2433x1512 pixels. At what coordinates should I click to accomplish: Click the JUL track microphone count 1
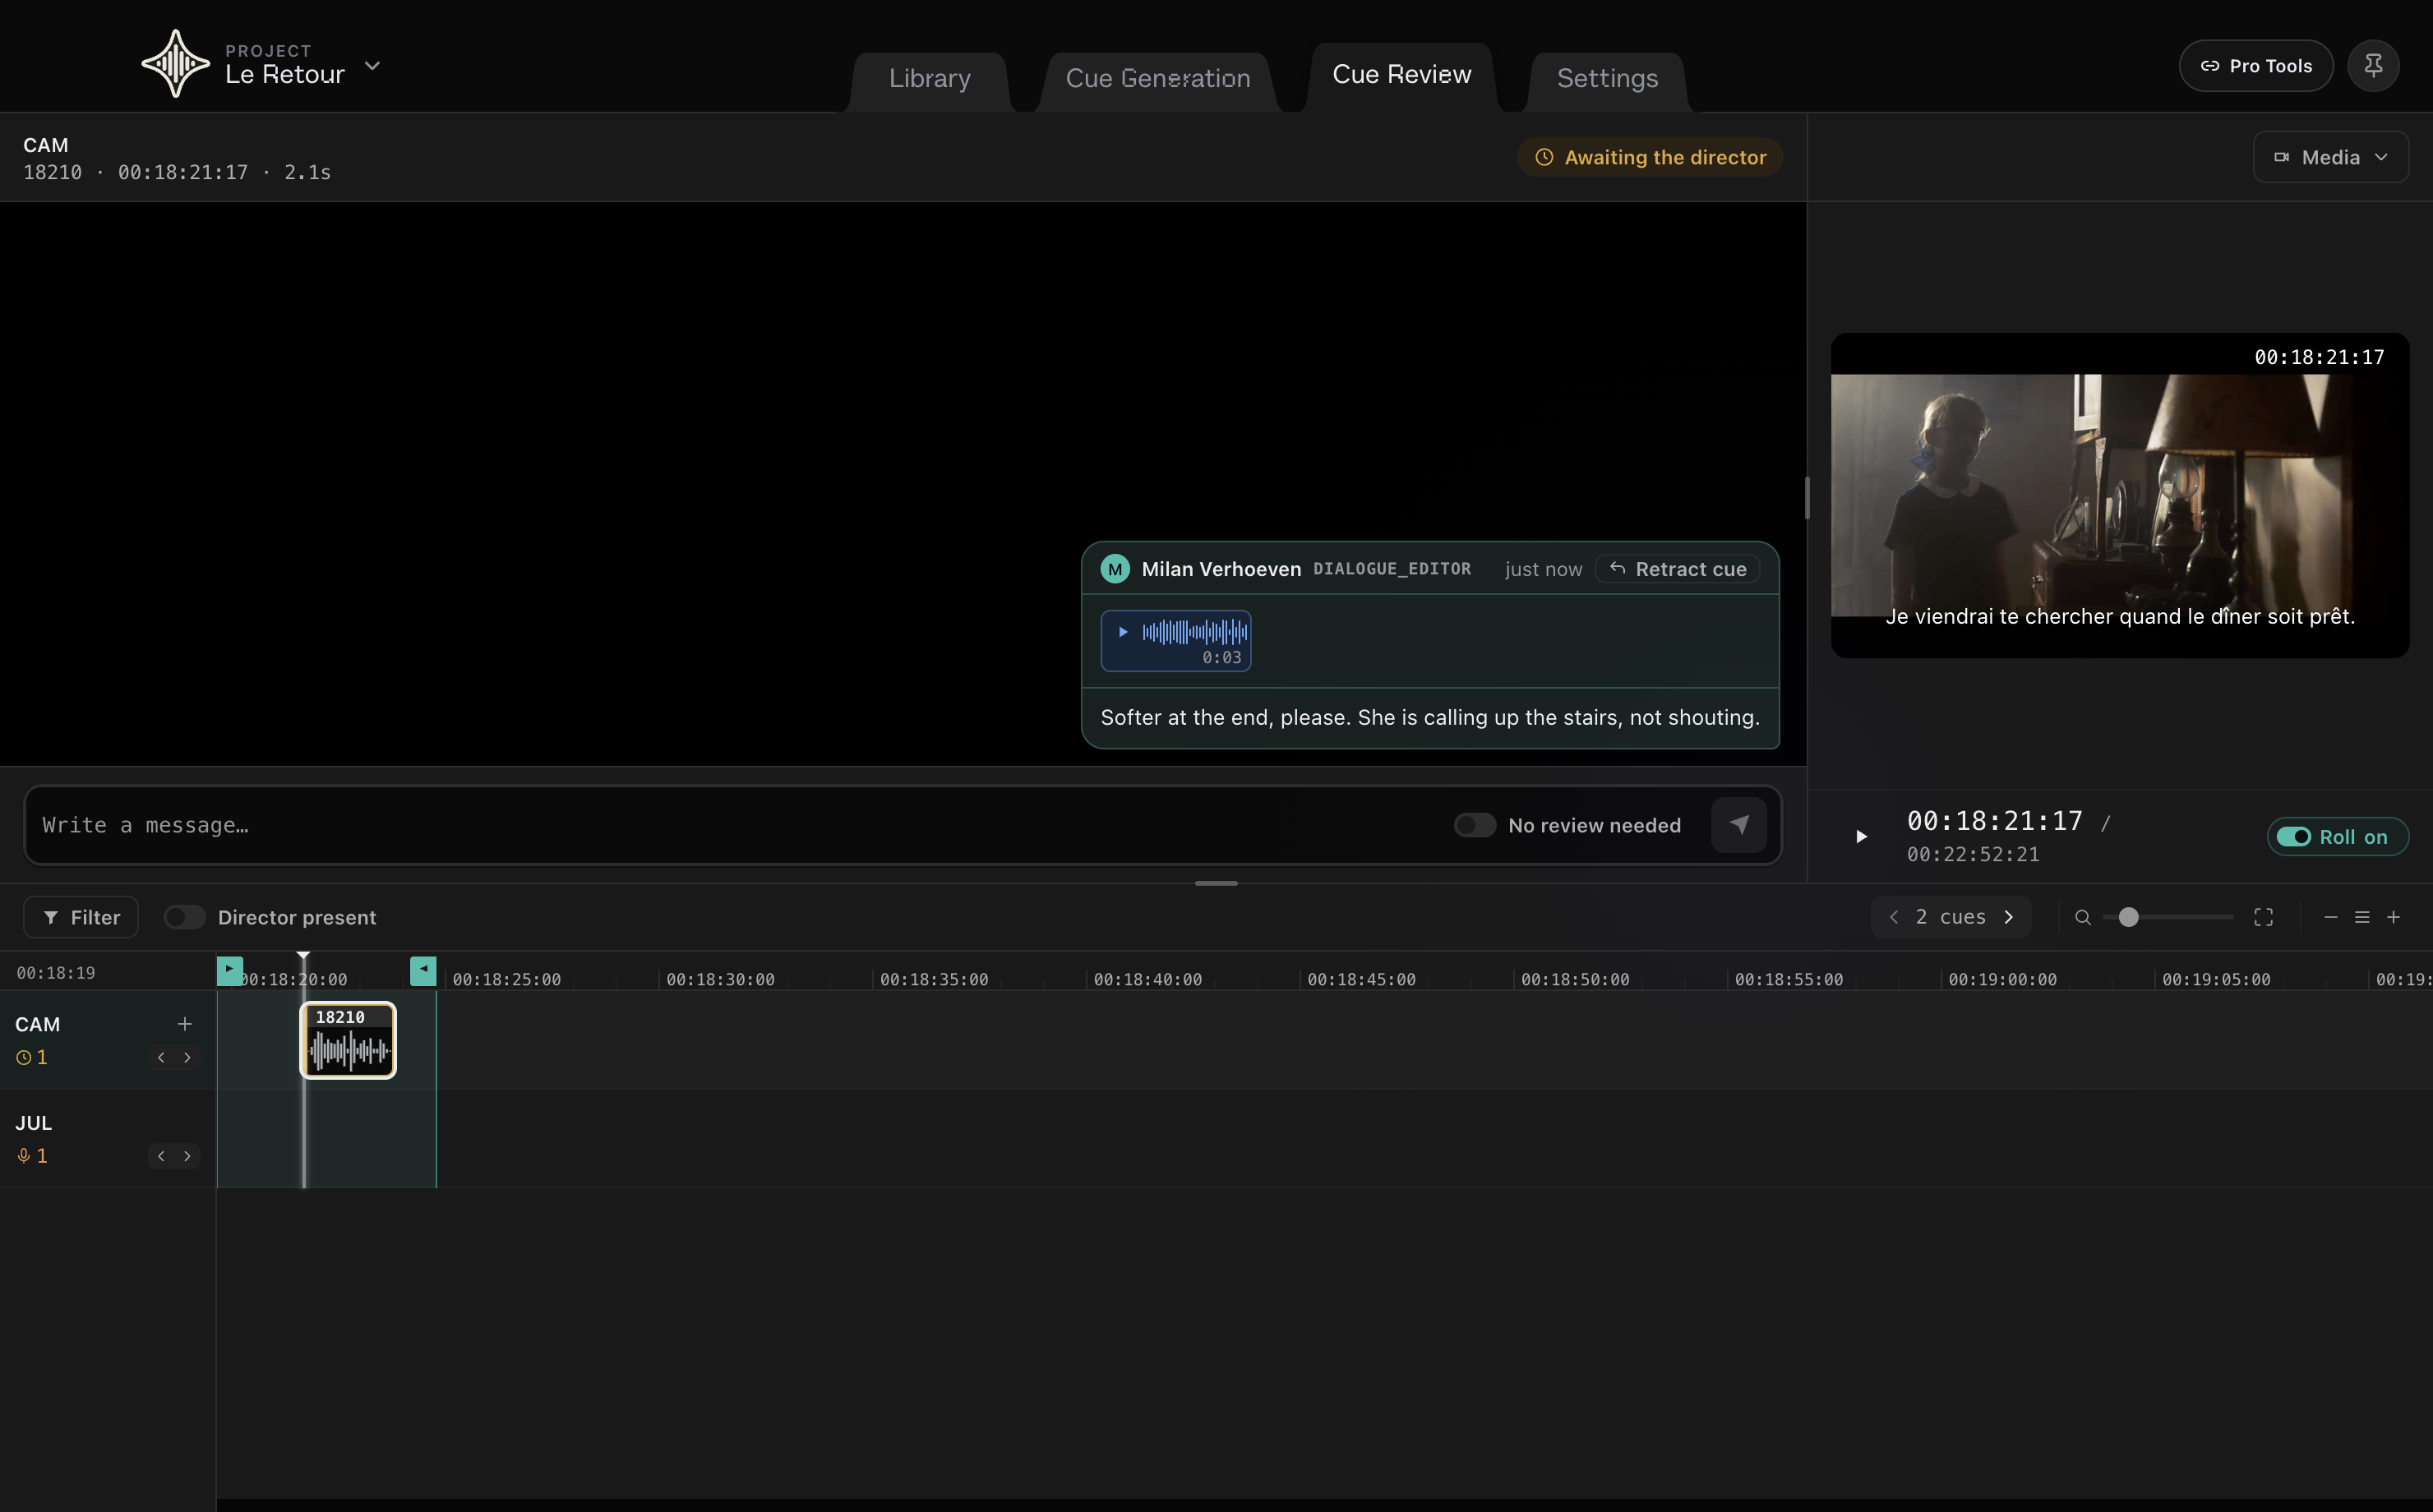pos(32,1156)
